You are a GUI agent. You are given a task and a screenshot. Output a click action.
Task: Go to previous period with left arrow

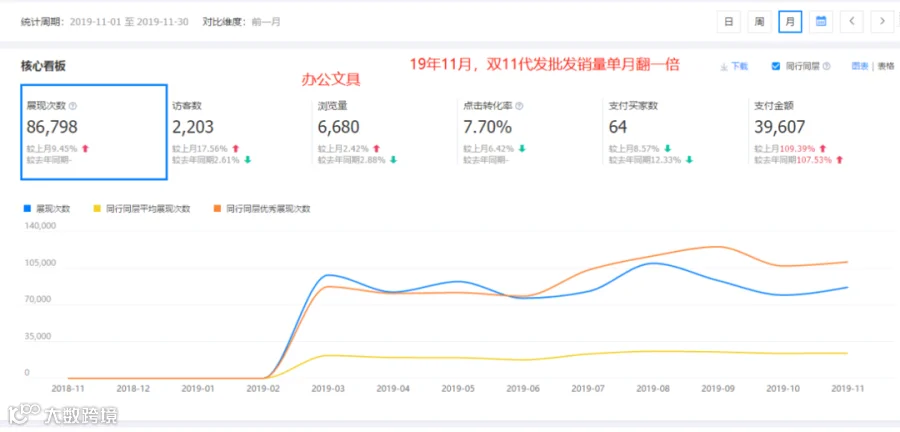852,22
